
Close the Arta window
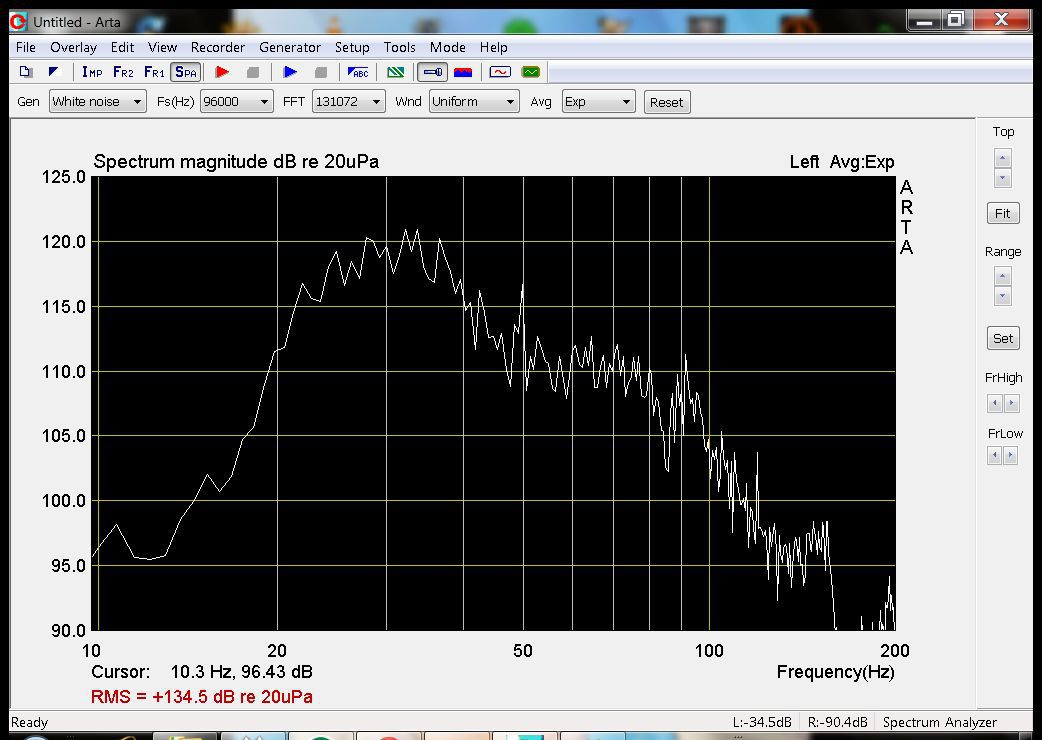(x=1001, y=20)
